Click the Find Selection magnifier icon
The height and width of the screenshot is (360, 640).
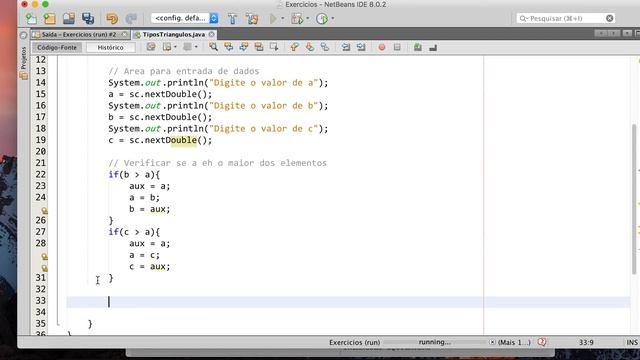coord(213,47)
